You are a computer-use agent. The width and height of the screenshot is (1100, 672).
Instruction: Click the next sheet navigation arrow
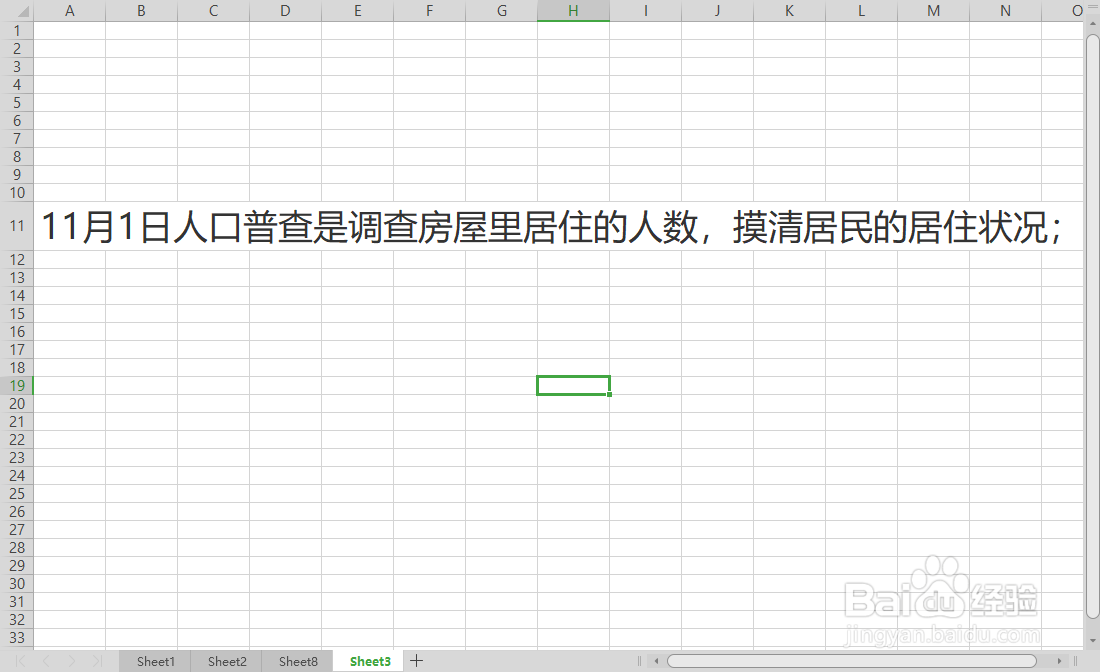click(x=71, y=661)
